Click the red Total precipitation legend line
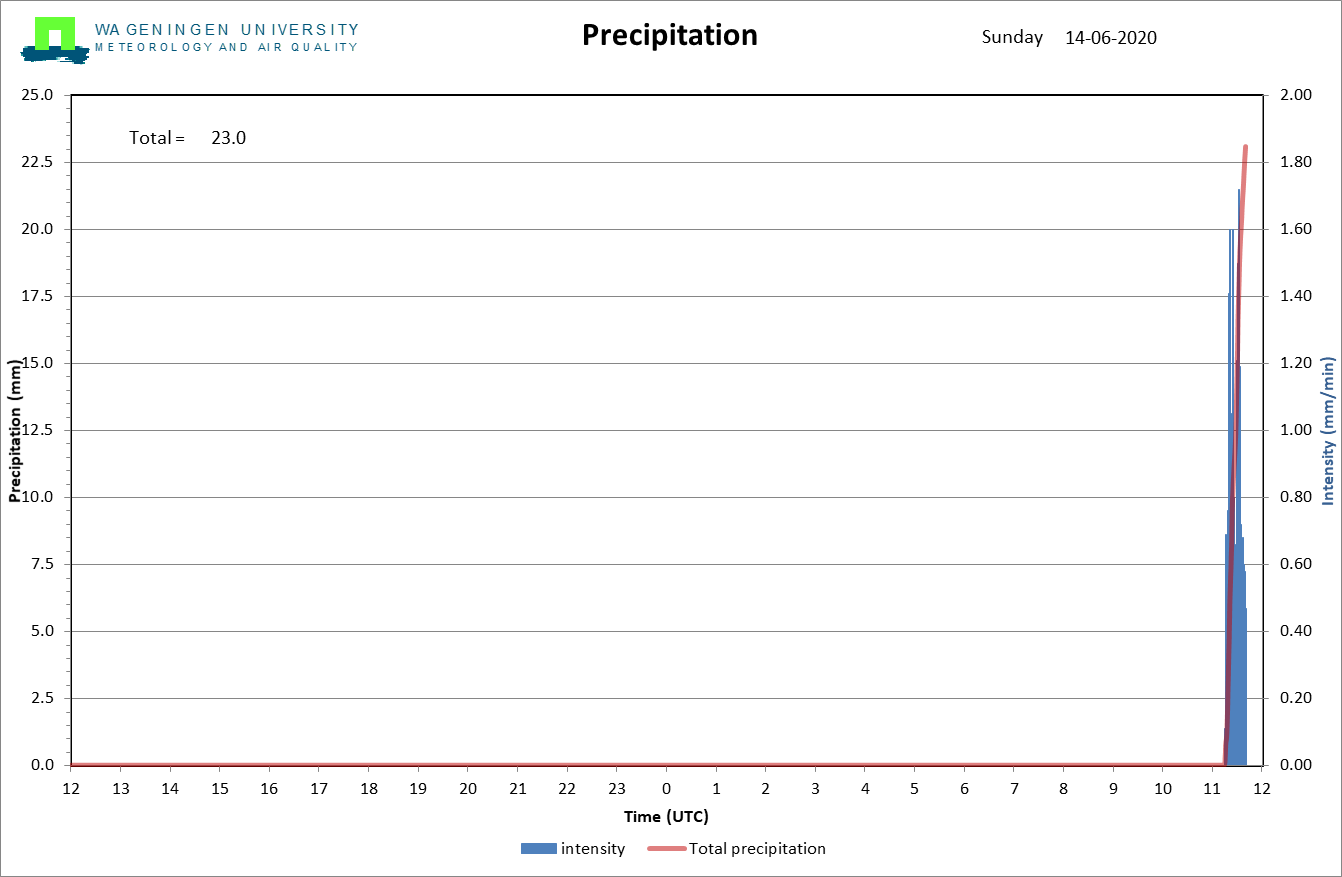This screenshot has height=877, width=1342. (666, 849)
